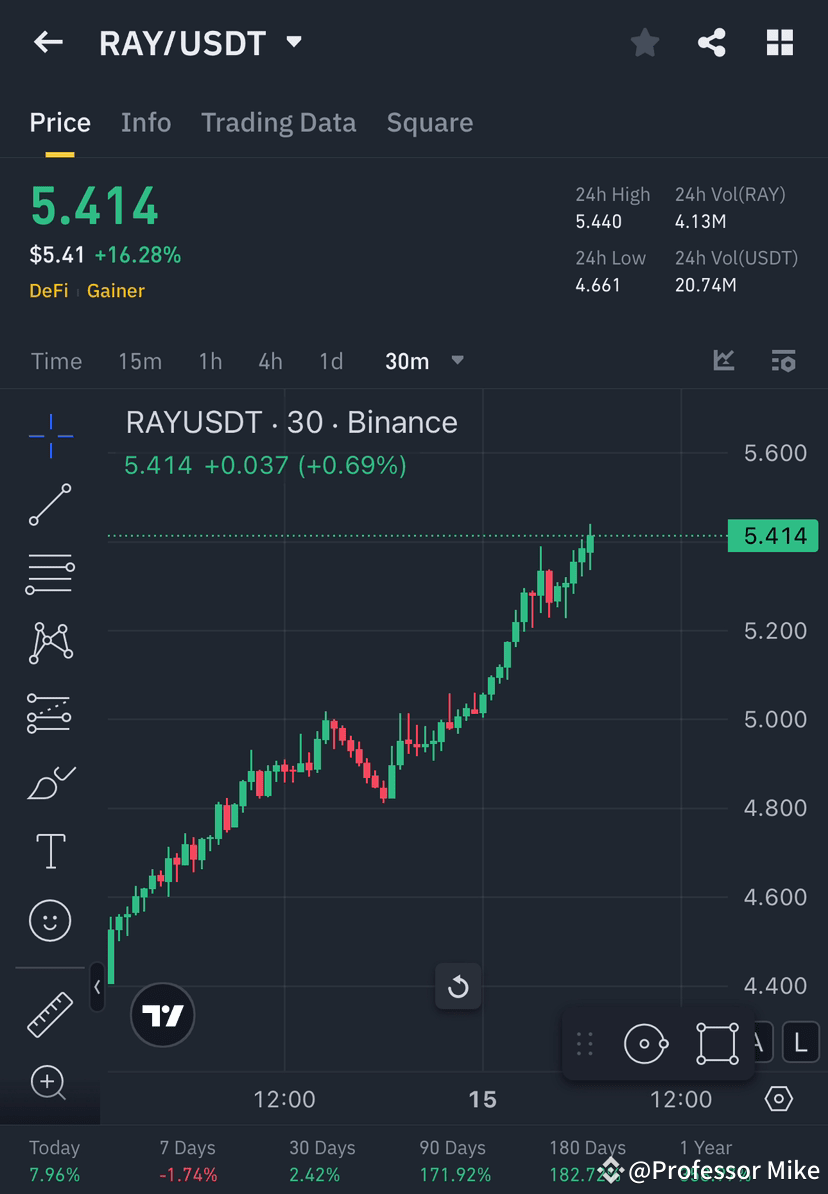Screen dimensions: 828x1194
Task: Open the horizontal lines drawing tool
Action: (x=50, y=574)
